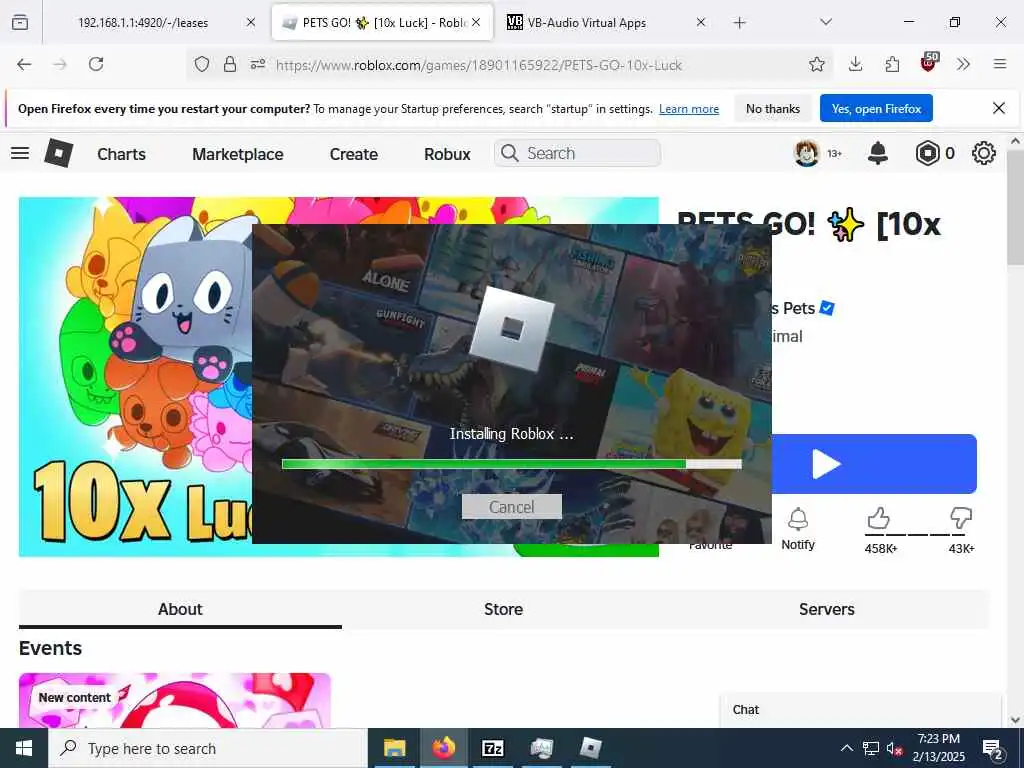Viewport: 1024px width, 768px height.
Task: Click blue Play button
Action: (874, 464)
